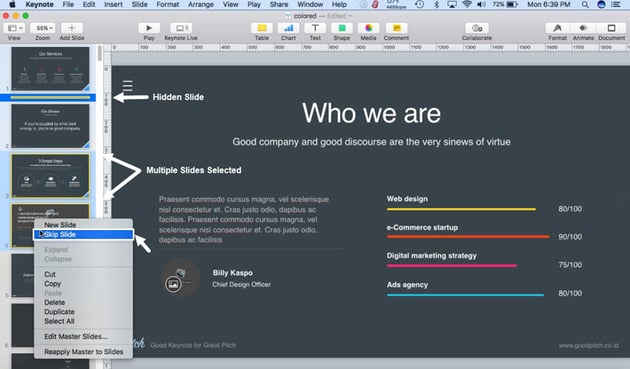Select the subtitle about good company
The height and width of the screenshot is (369, 630).
(x=371, y=142)
